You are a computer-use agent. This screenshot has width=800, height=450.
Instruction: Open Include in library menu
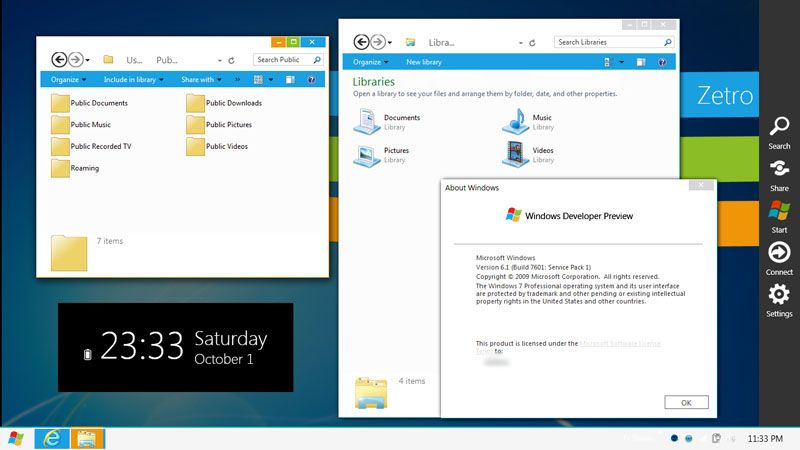(x=133, y=80)
